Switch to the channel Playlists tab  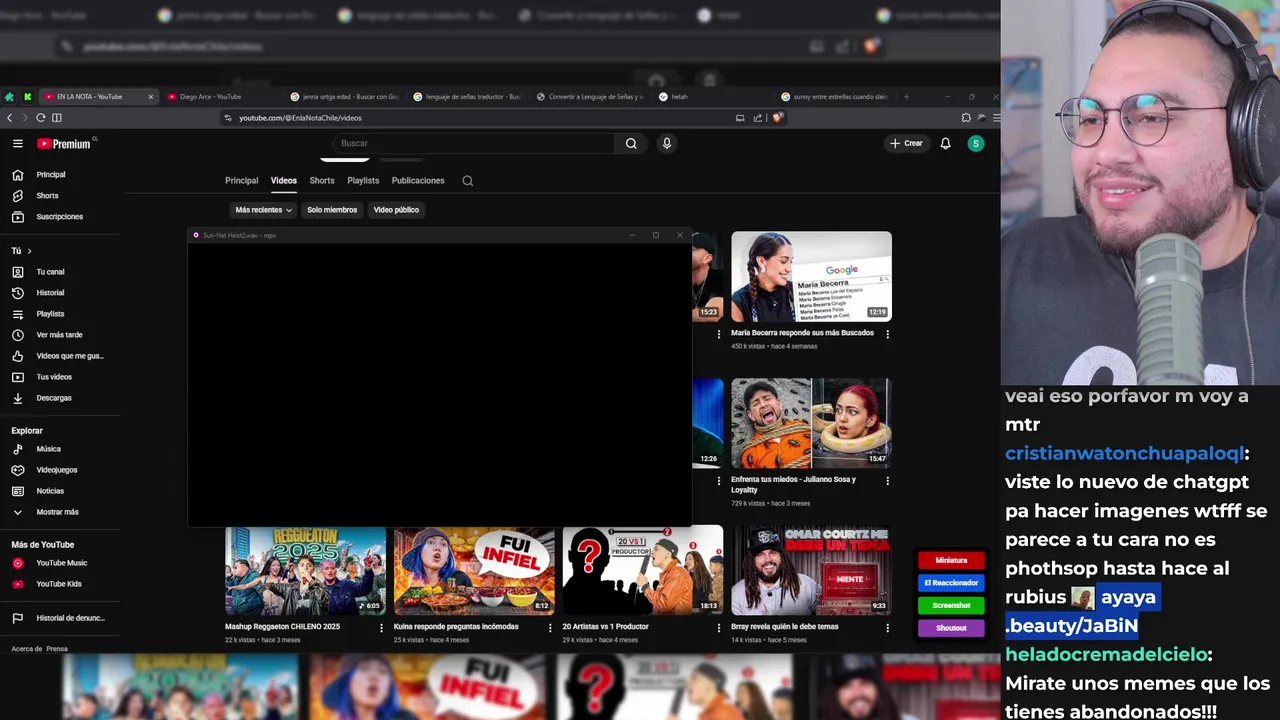[363, 181]
